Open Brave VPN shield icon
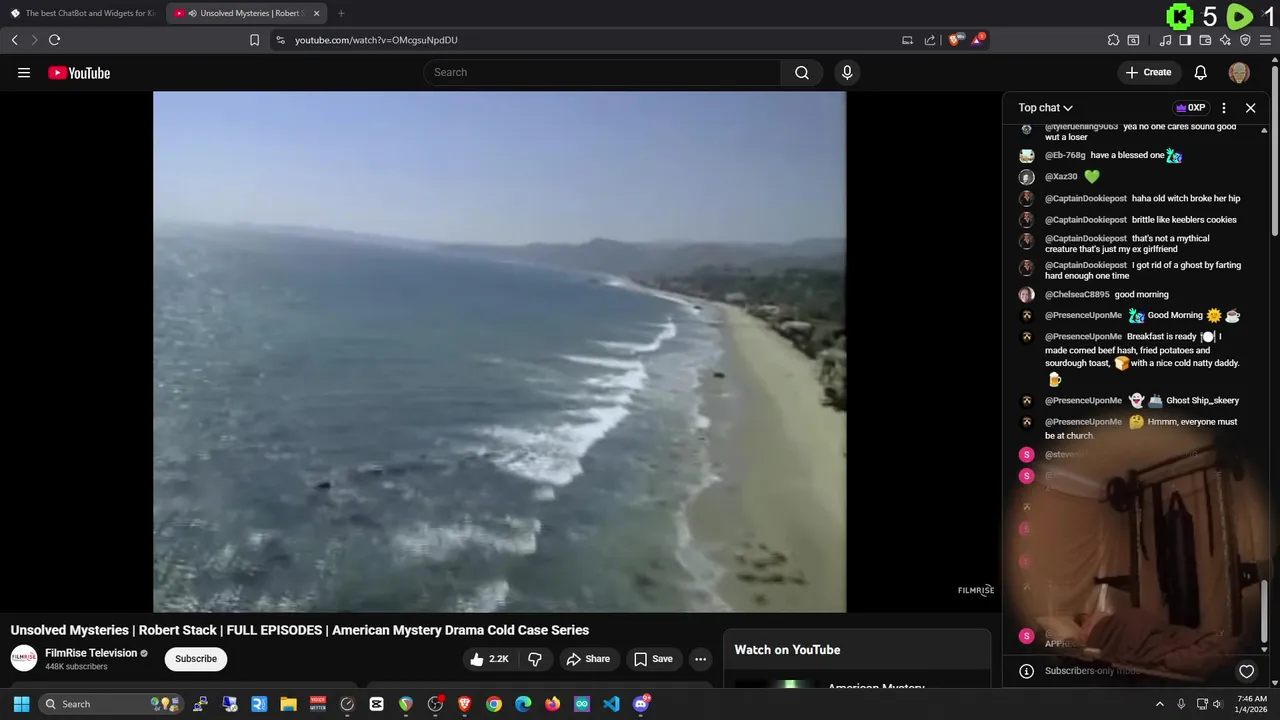 (1245, 40)
